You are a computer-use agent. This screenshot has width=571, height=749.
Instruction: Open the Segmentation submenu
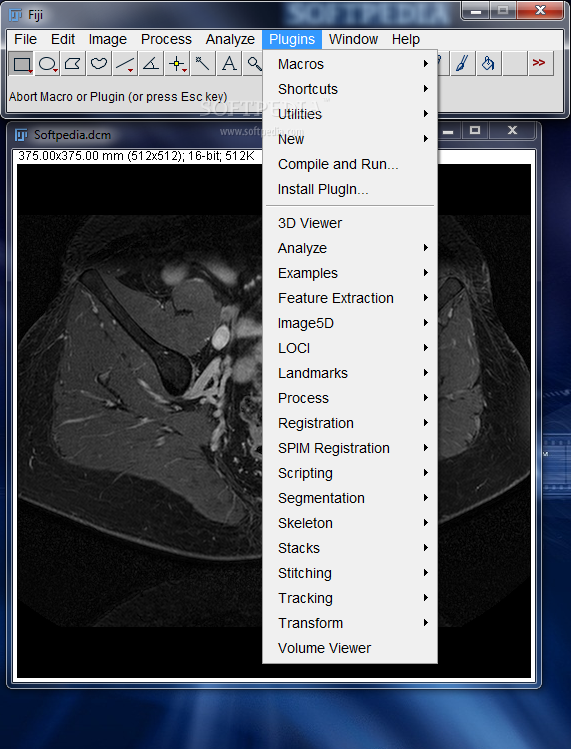(350, 498)
